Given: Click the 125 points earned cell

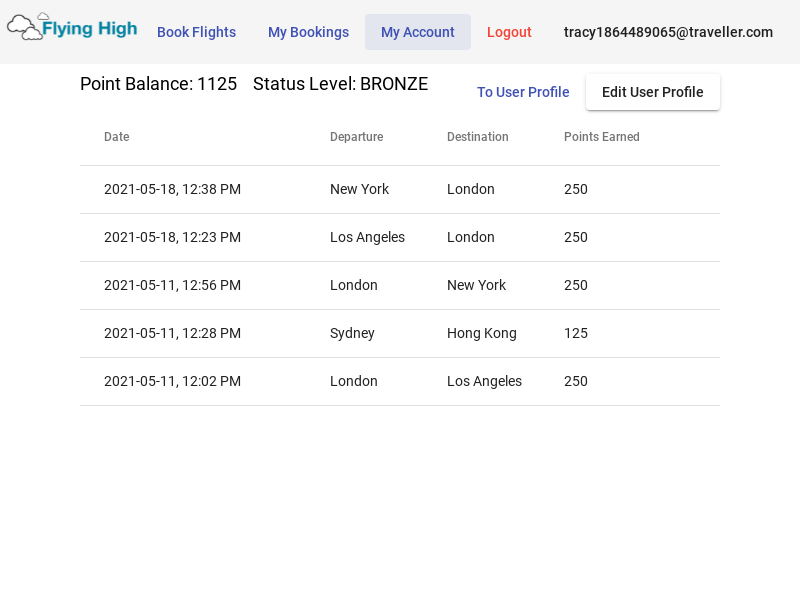Looking at the screenshot, I should [576, 333].
